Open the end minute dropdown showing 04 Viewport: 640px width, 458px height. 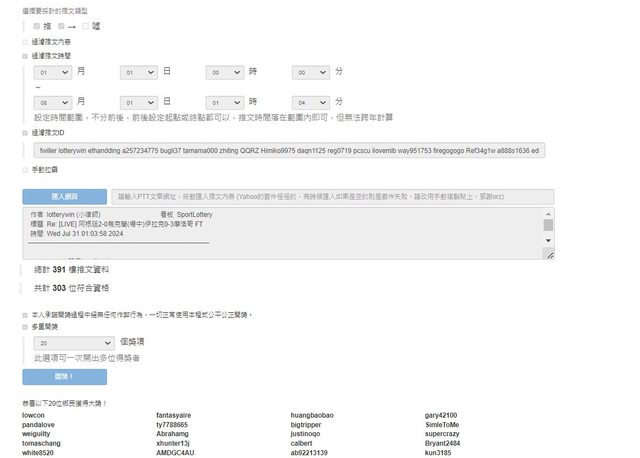pos(310,102)
